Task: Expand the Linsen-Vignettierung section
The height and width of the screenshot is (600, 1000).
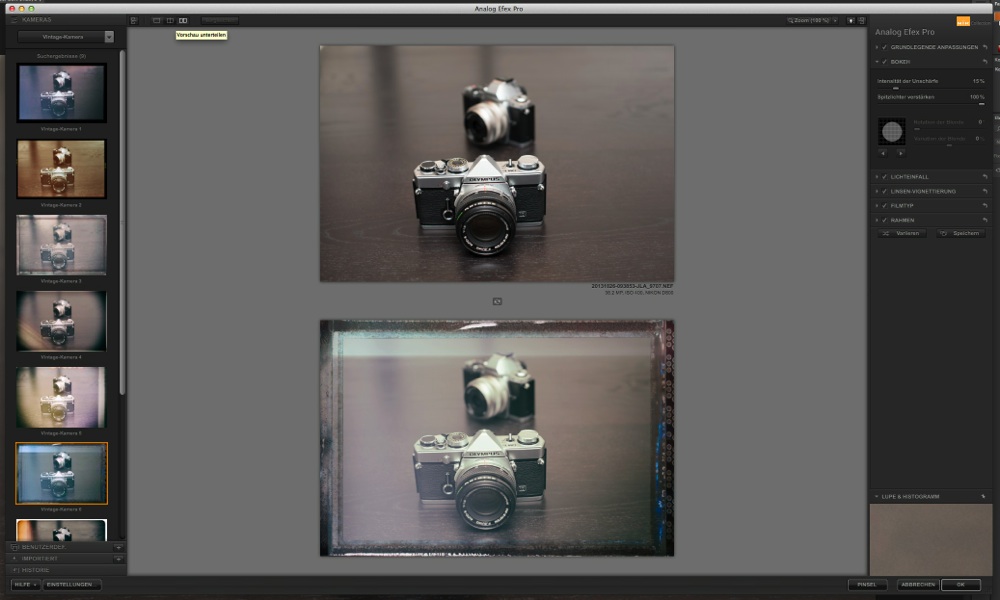Action: (877, 190)
